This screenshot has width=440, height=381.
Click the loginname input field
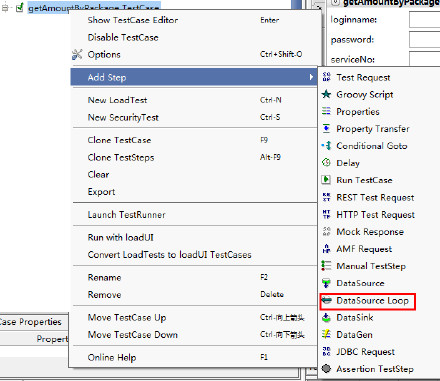(424, 20)
